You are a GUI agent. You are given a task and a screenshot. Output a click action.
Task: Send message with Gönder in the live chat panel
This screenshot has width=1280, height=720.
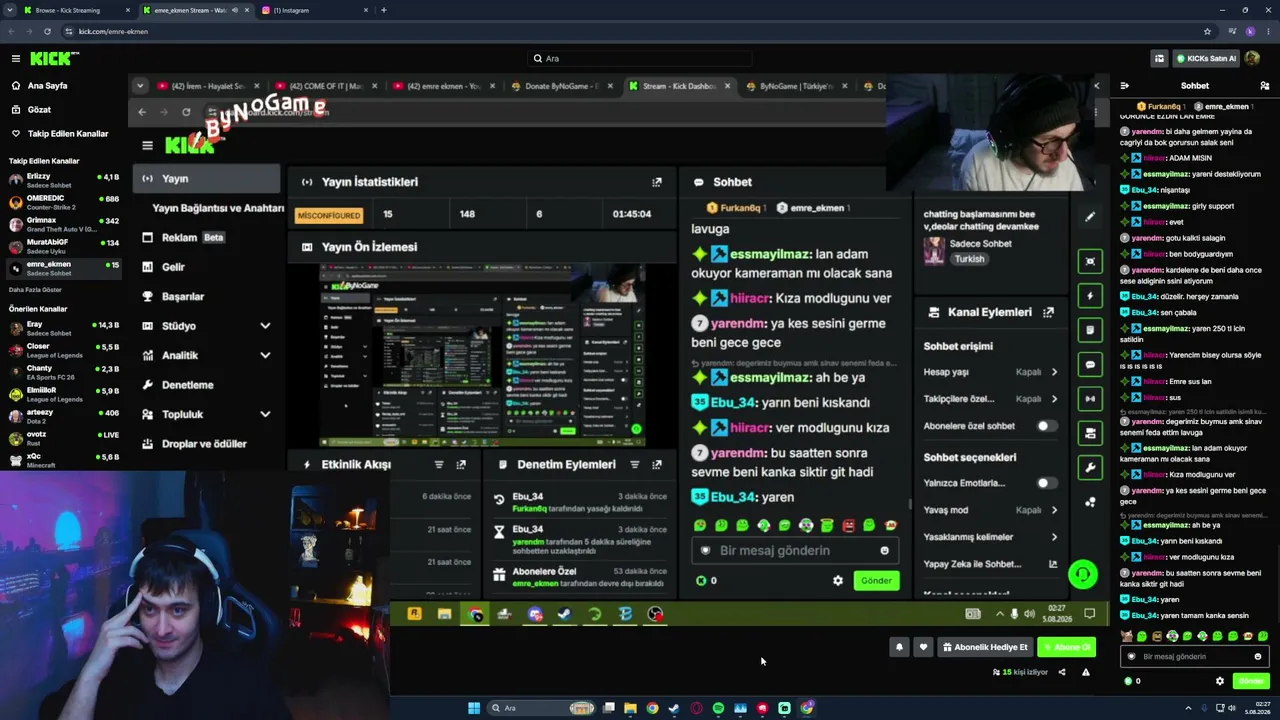(x=1251, y=681)
